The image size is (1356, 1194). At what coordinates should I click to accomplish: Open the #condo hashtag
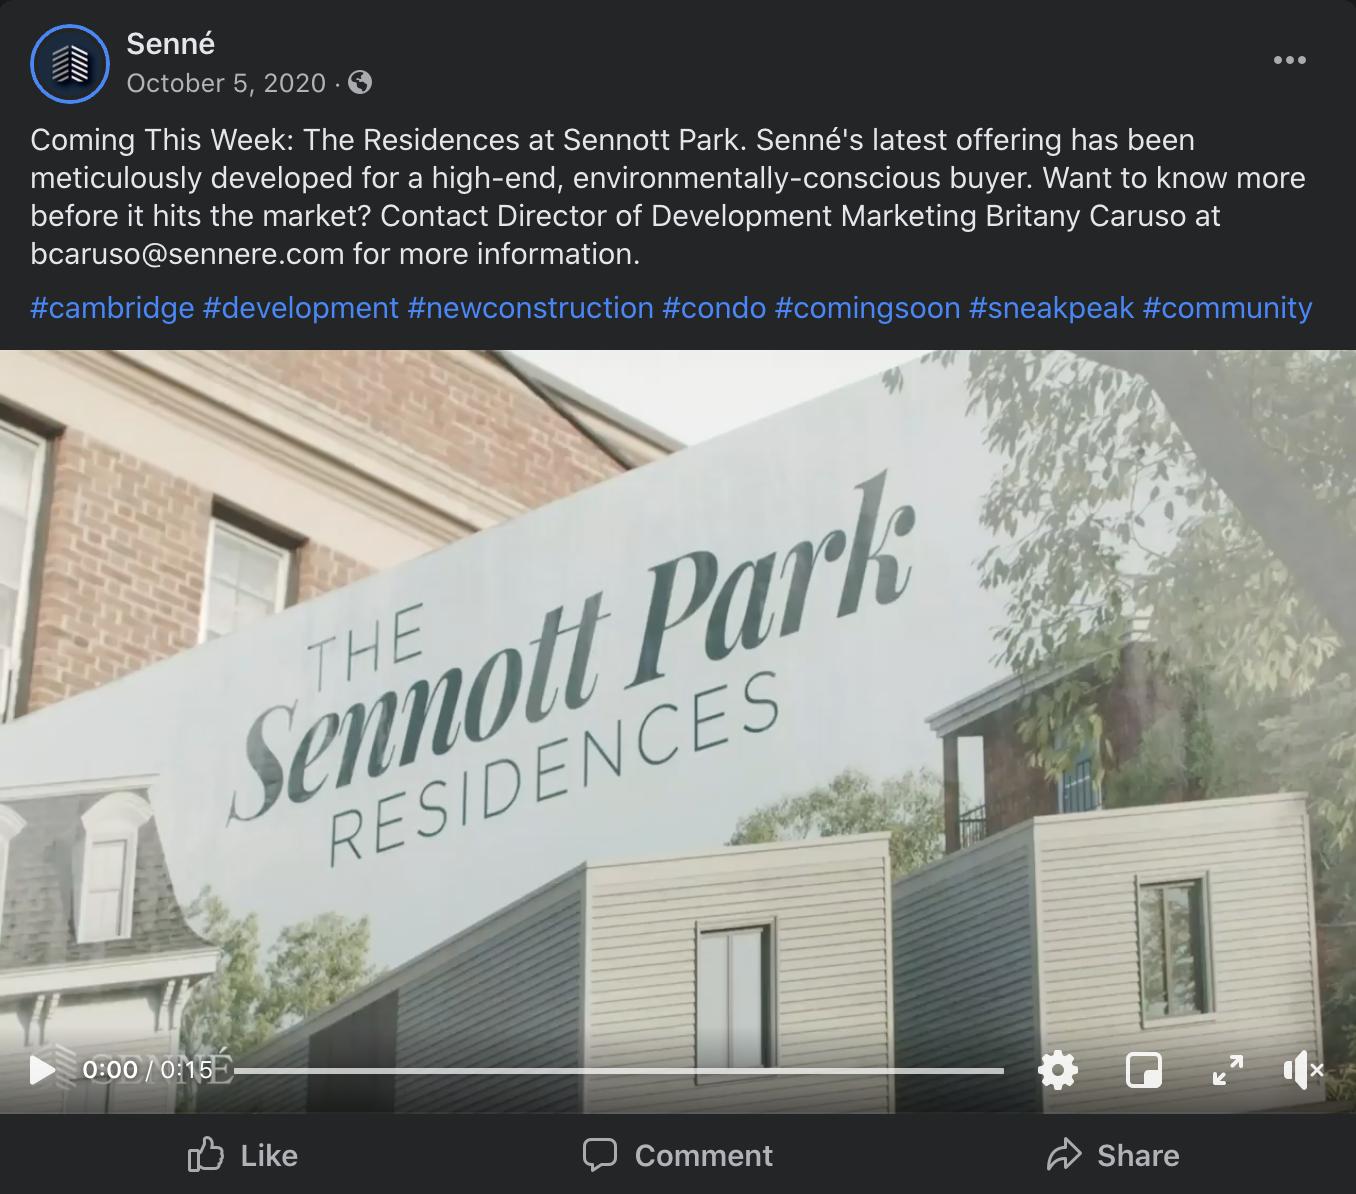click(714, 308)
